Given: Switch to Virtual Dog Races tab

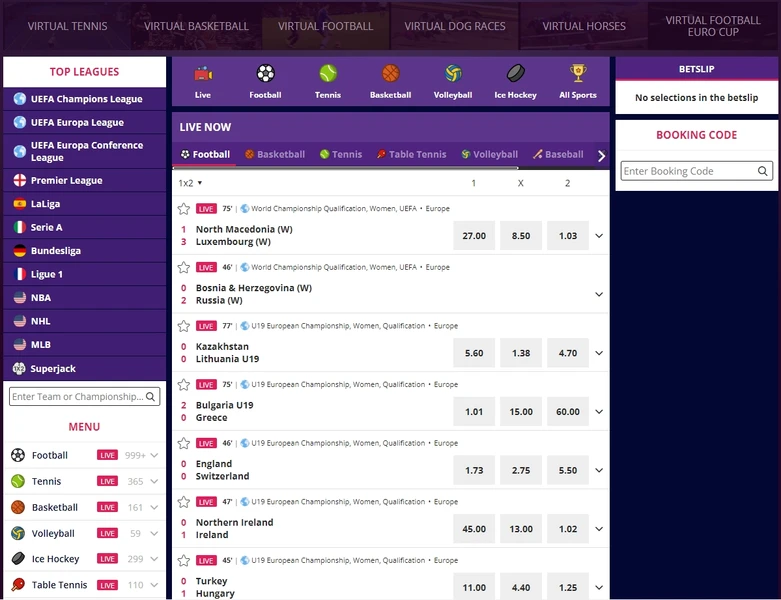Looking at the screenshot, I should point(455,26).
